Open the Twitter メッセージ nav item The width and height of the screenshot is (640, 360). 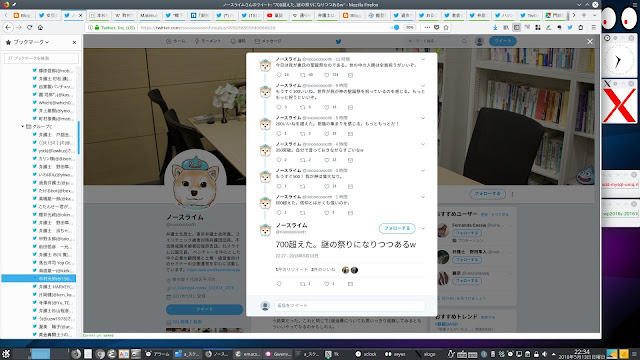268,41
